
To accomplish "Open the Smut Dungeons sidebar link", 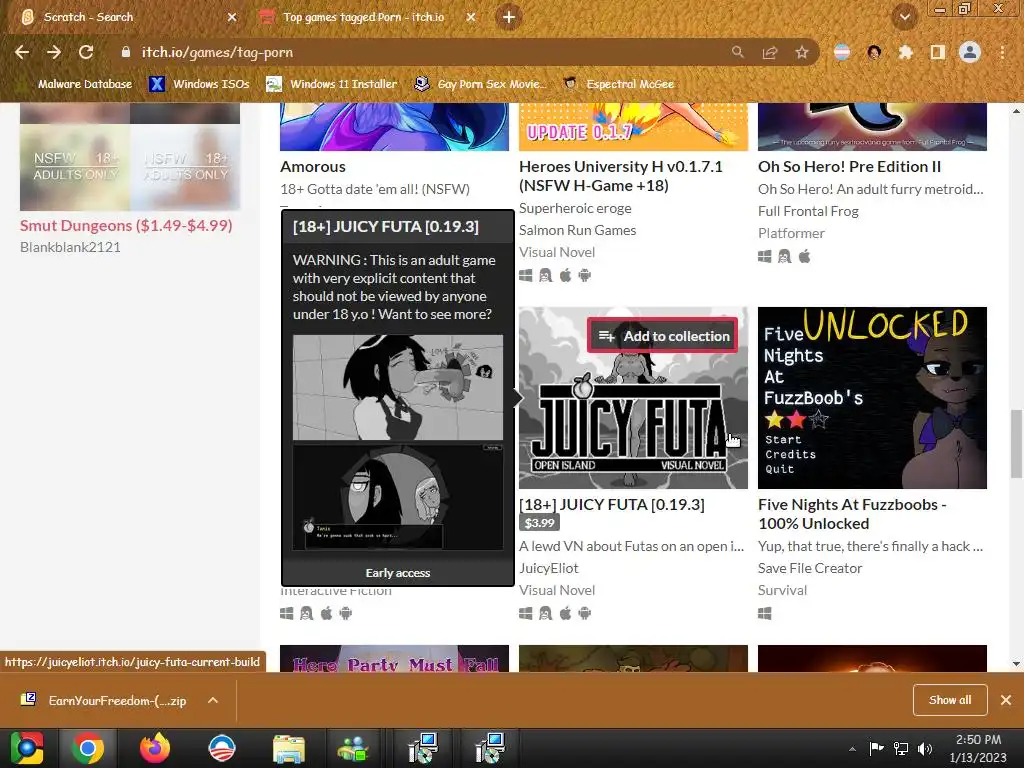I will (126, 225).
